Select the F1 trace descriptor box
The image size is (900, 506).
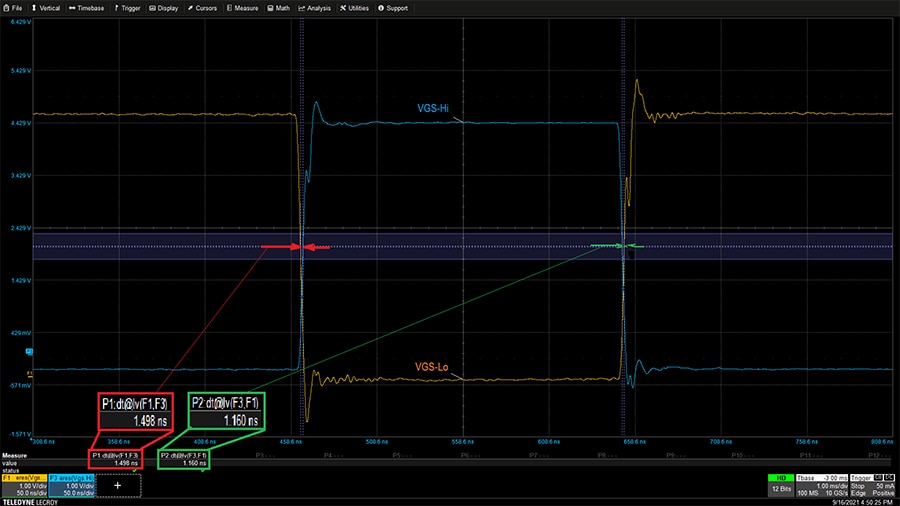click(x=23, y=484)
